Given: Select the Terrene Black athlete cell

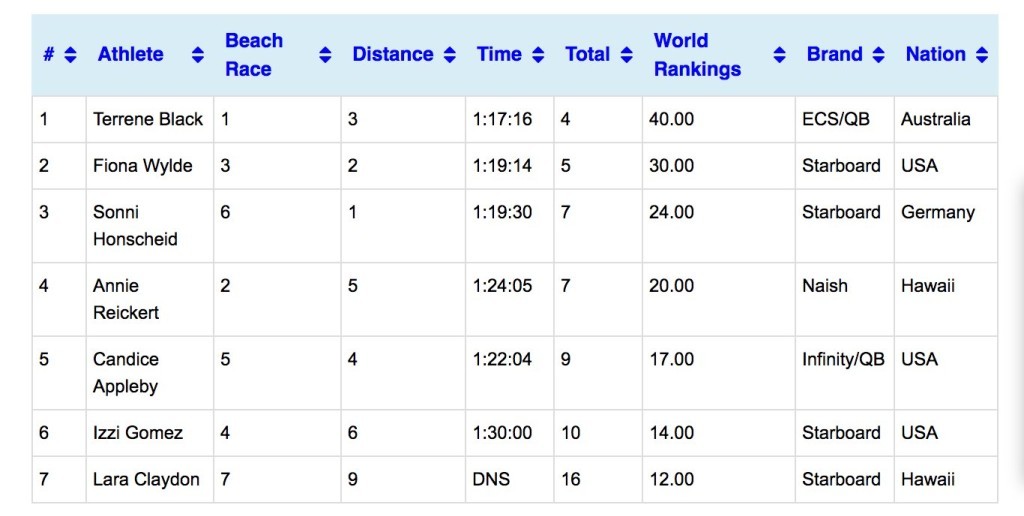Looking at the screenshot, I should click(x=148, y=119).
